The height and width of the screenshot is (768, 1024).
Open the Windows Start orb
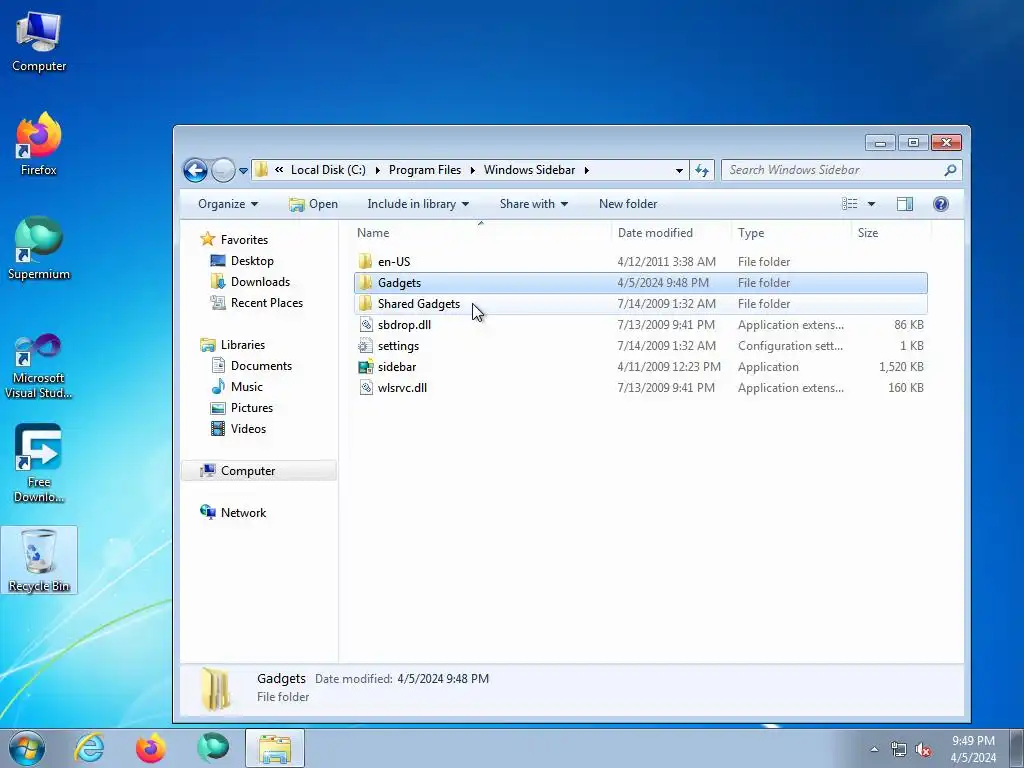click(27, 748)
